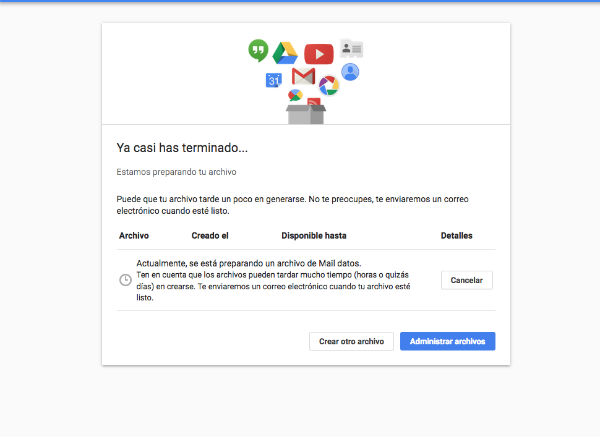Click the blue profile avatar icon
600x437 pixels.
(350, 72)
